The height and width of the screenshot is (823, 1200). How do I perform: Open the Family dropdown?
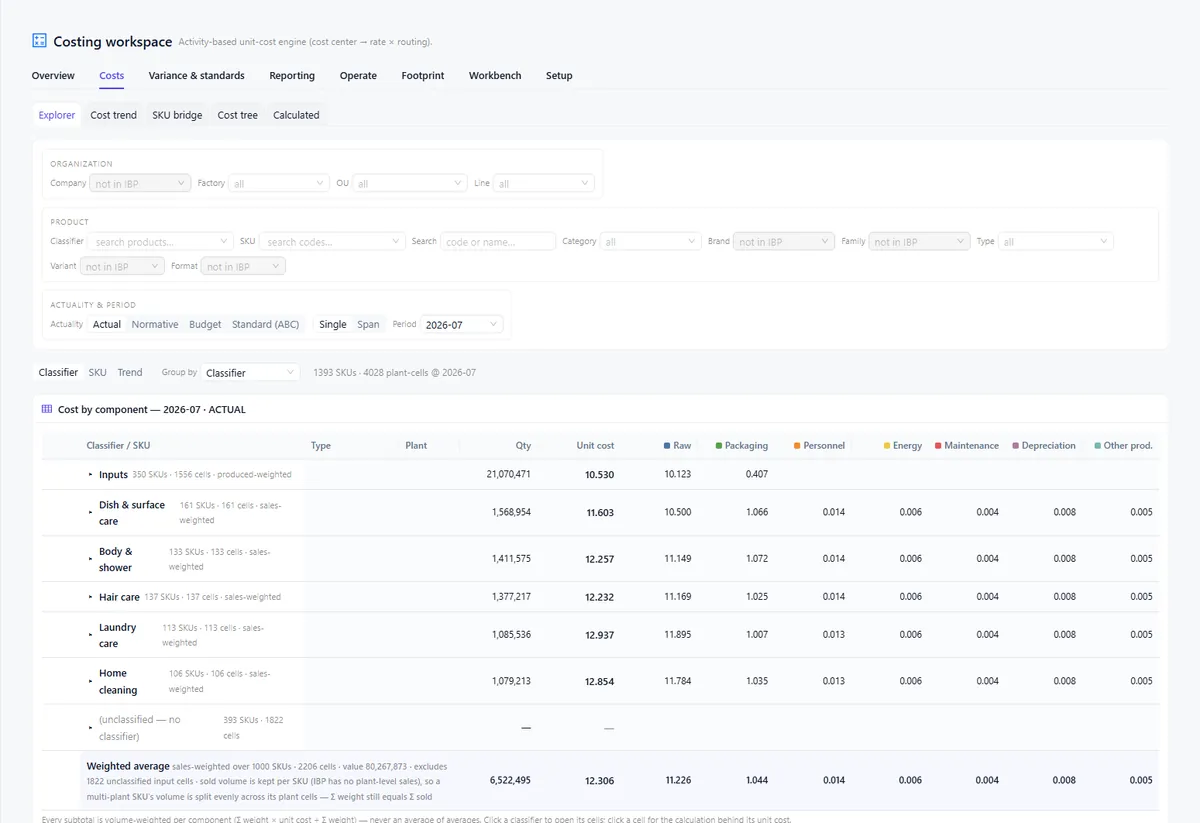pos(919,242)
